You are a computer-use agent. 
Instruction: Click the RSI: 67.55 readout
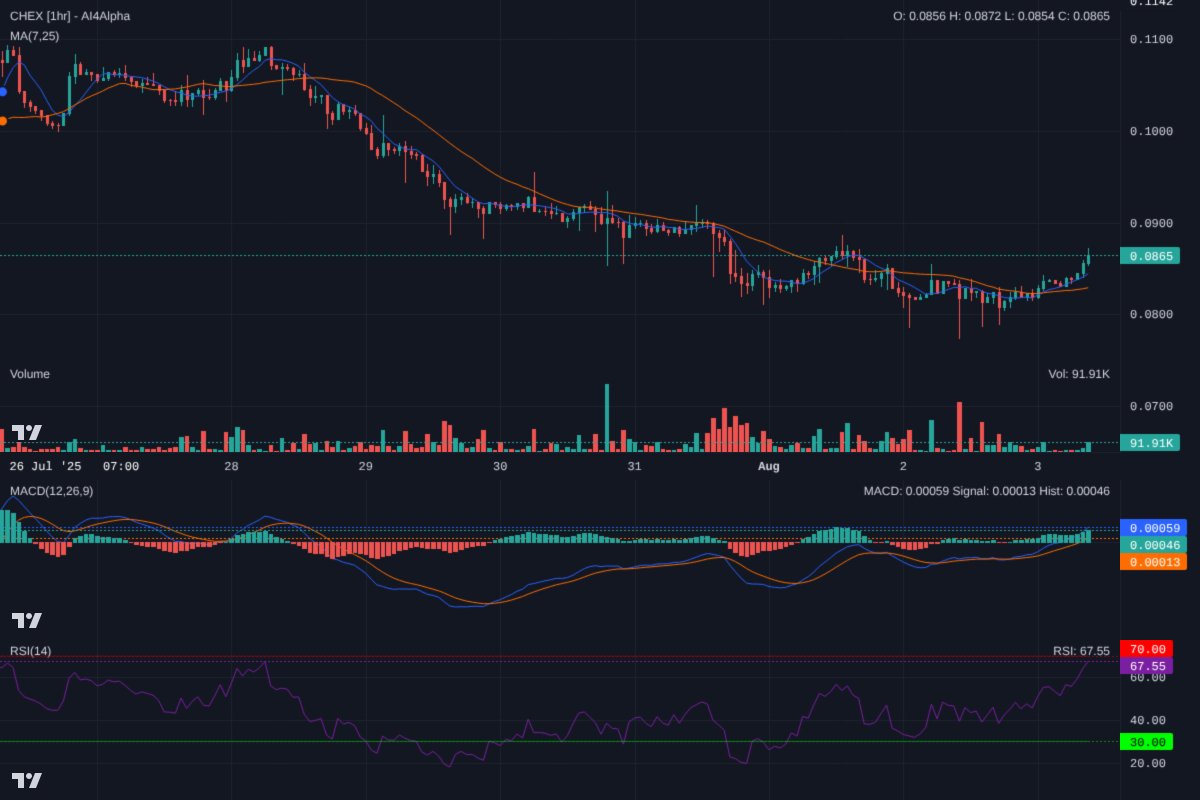pos(1082,650)
